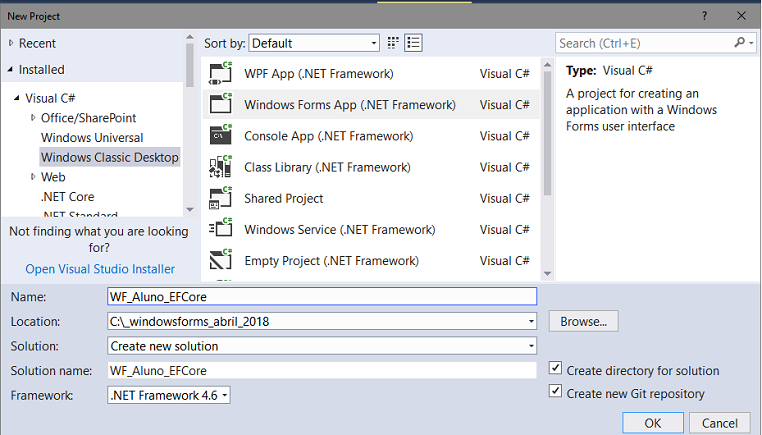Select the Web category label

click(x=53, y=177)
